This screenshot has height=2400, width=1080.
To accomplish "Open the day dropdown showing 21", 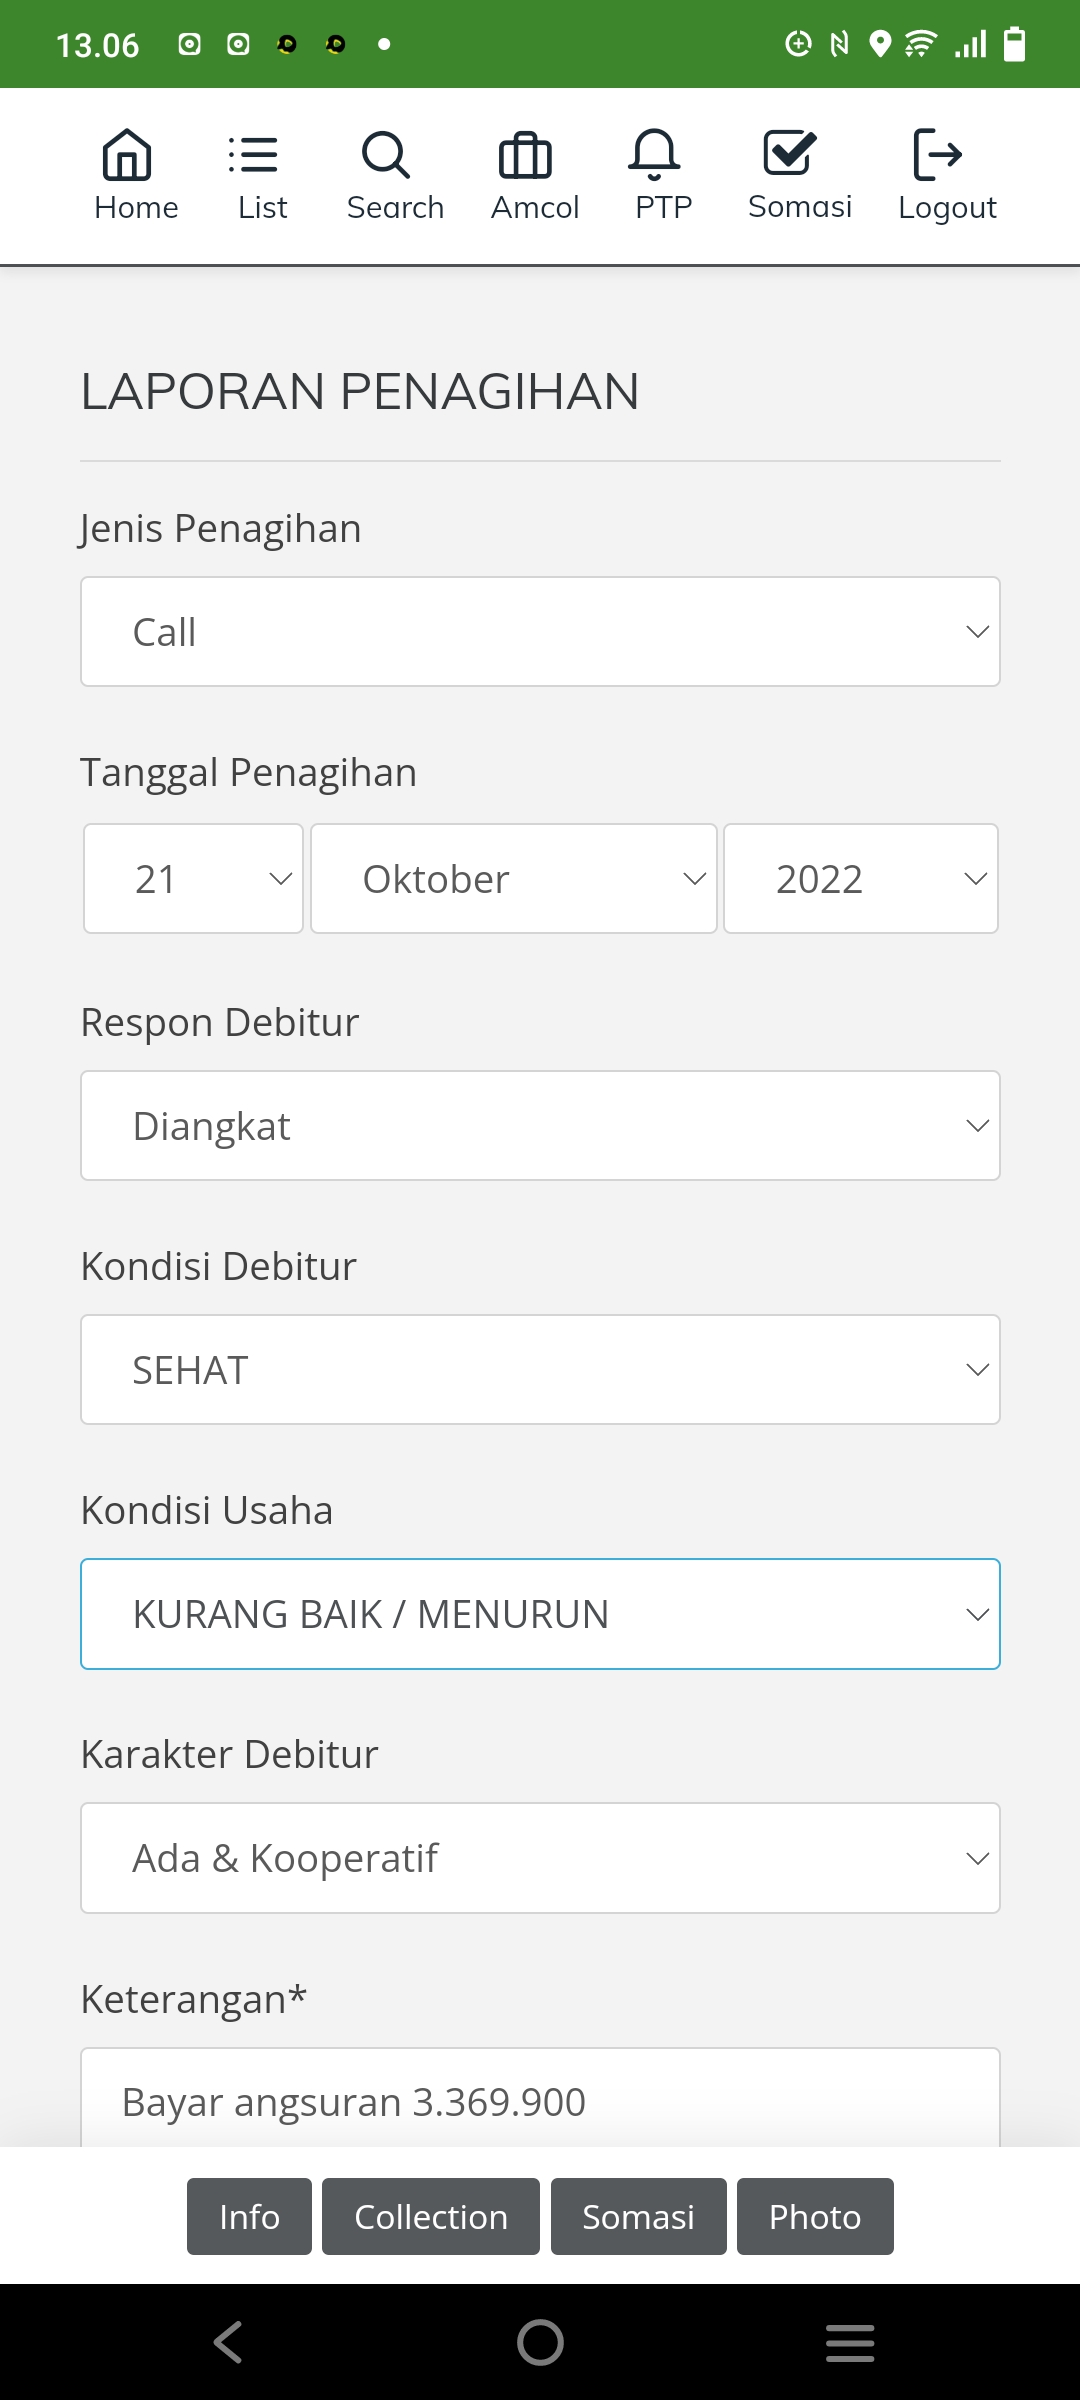I will click(194, 879).
